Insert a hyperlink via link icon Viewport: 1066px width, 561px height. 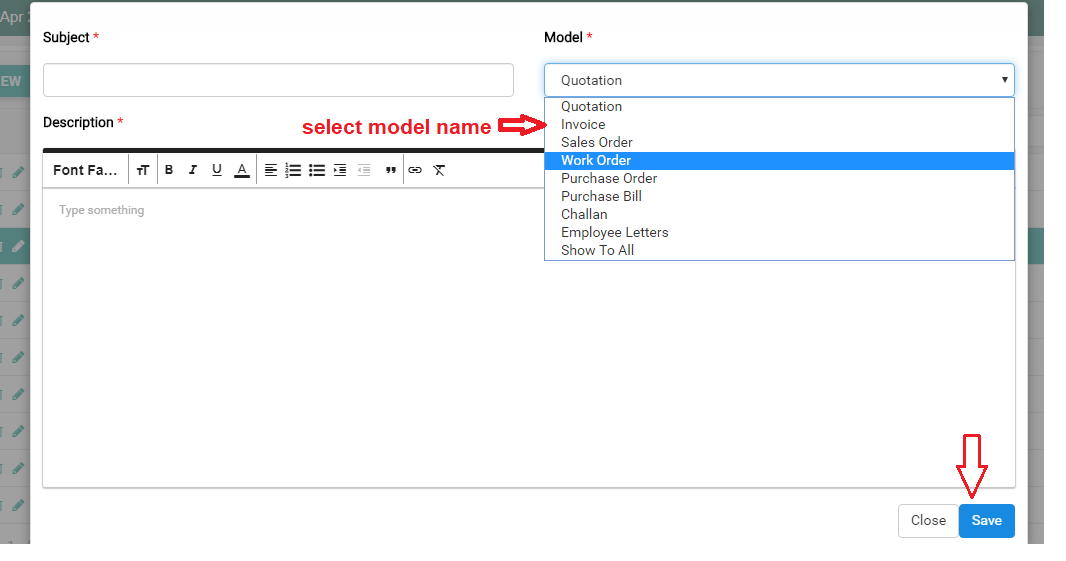click(415, 170)
